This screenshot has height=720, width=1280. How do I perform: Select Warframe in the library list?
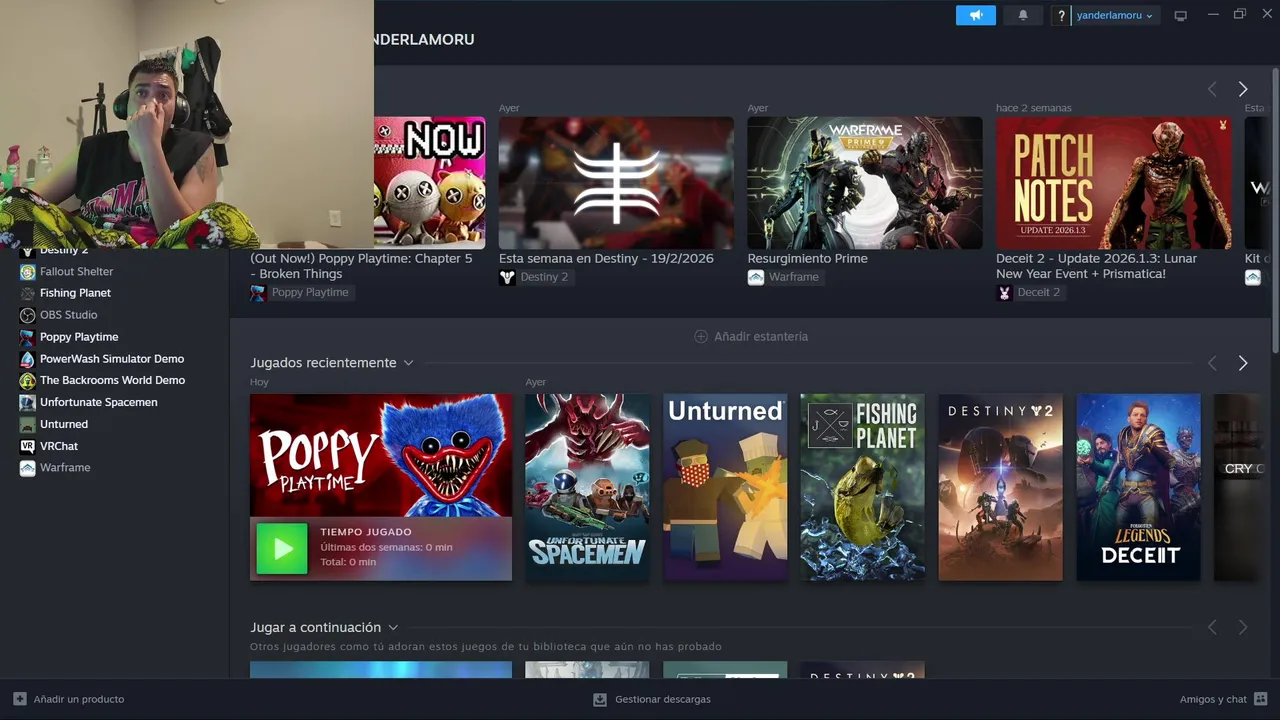[65, 468]
